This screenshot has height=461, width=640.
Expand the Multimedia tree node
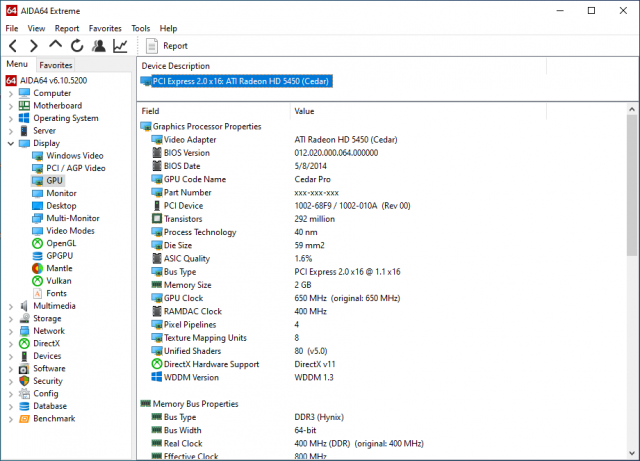pyautogui.click(x=11, y=307)
